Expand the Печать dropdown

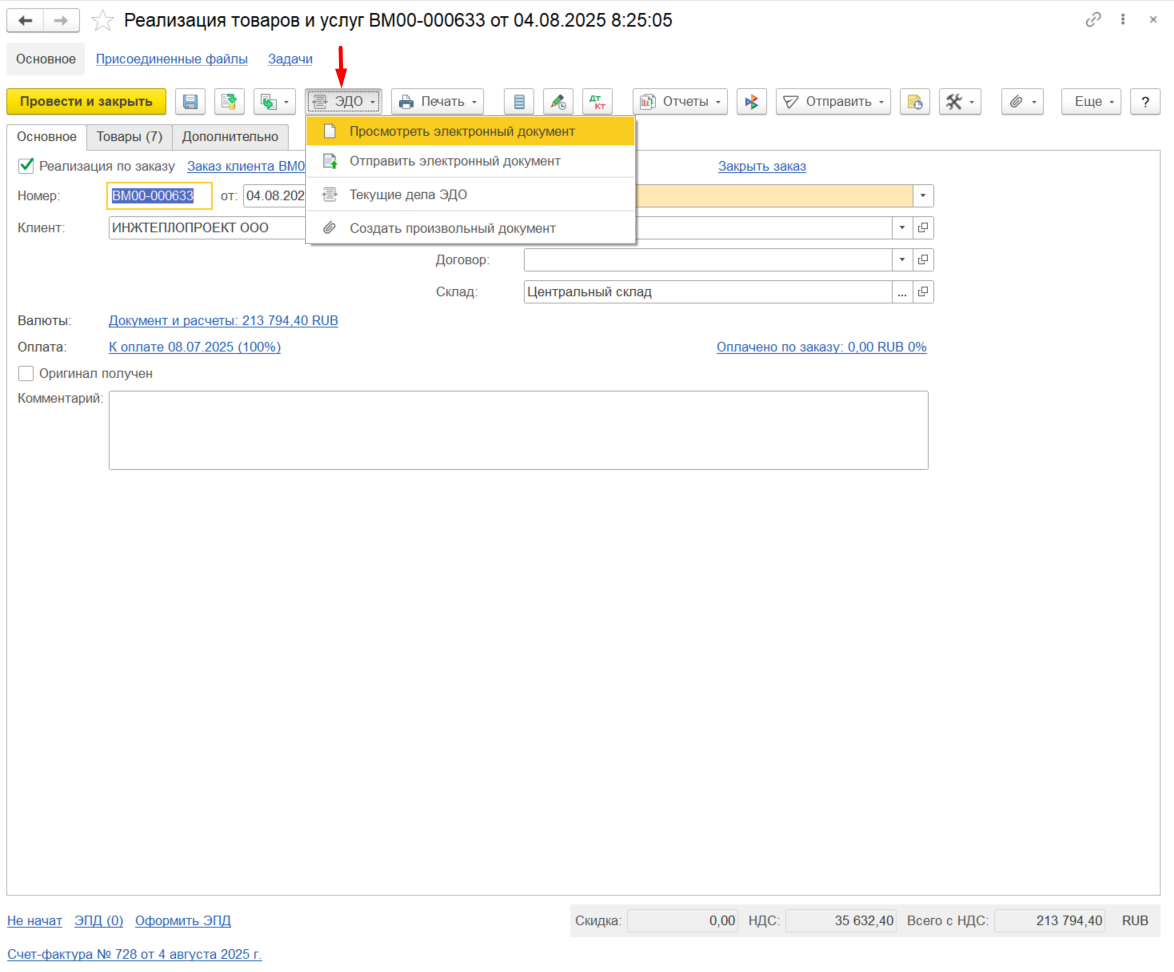click(x=437, y=102)
